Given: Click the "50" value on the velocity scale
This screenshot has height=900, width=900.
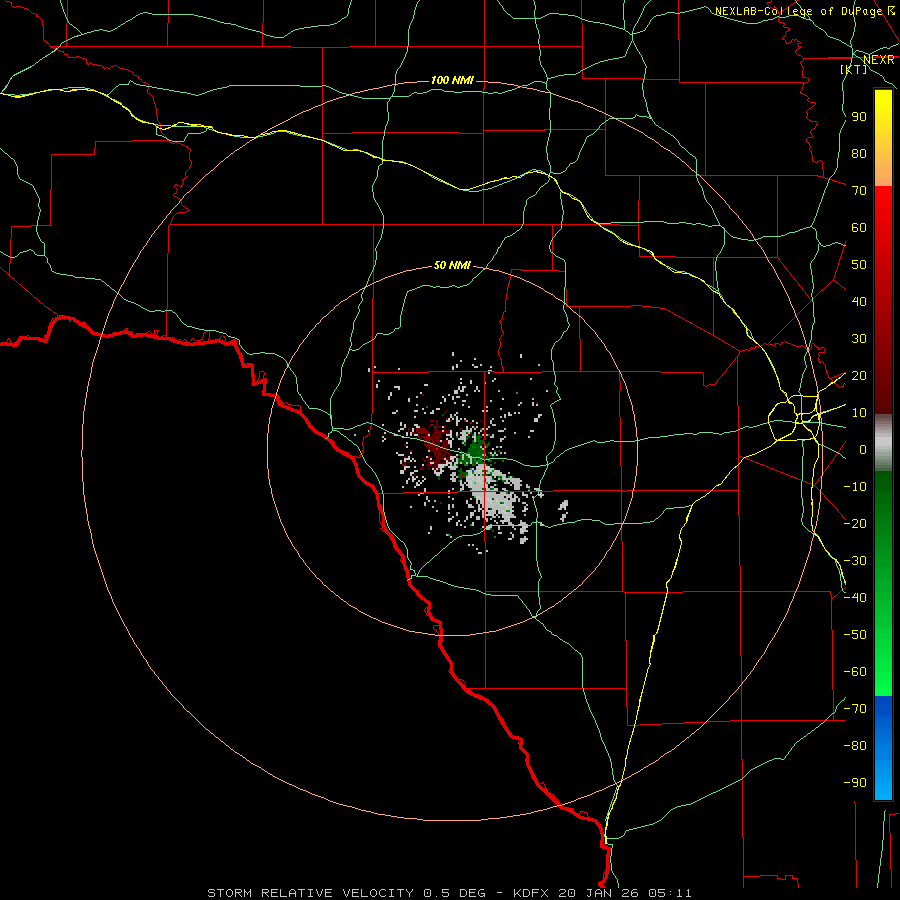Looking at the screenshot, I should click(859, 265).
